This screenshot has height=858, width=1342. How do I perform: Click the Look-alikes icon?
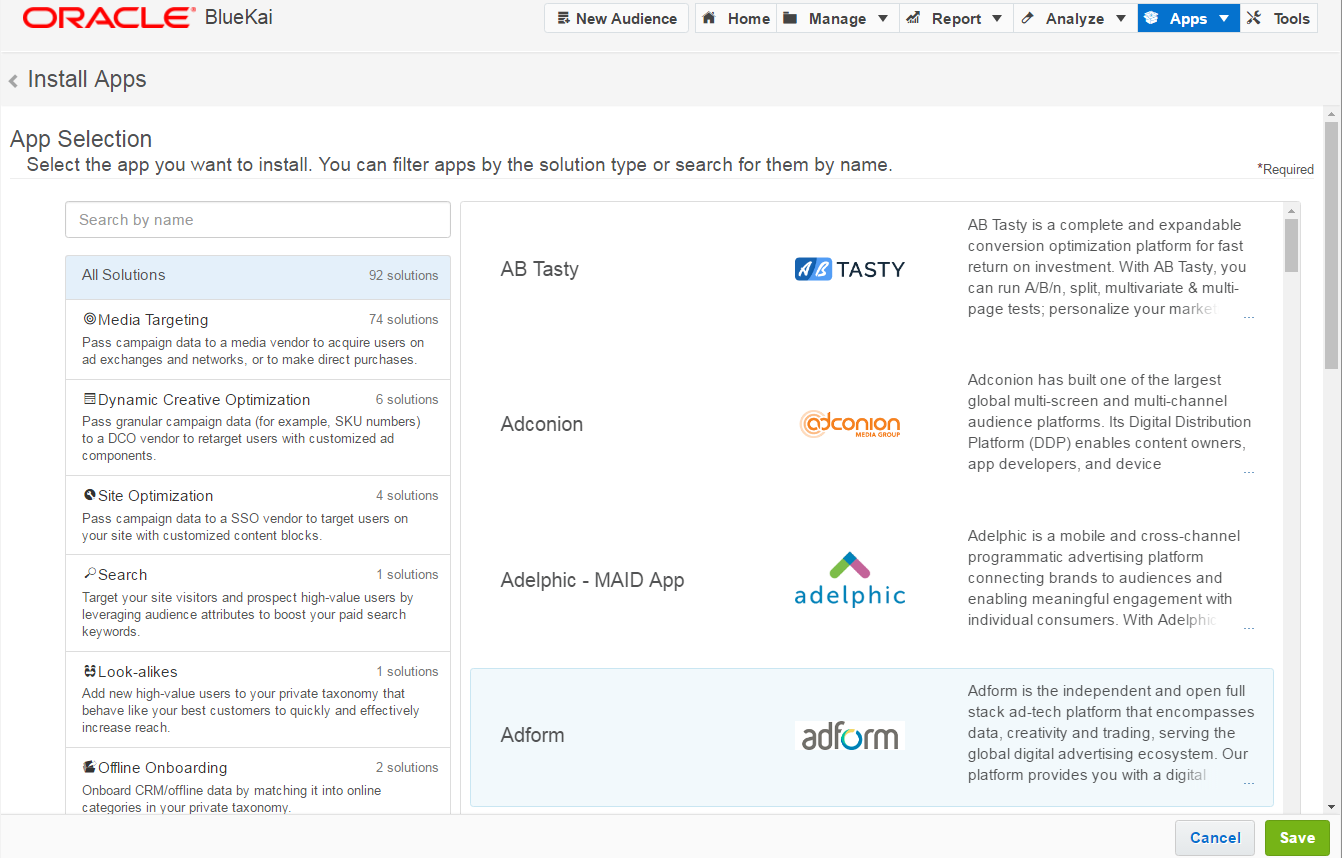89,671
